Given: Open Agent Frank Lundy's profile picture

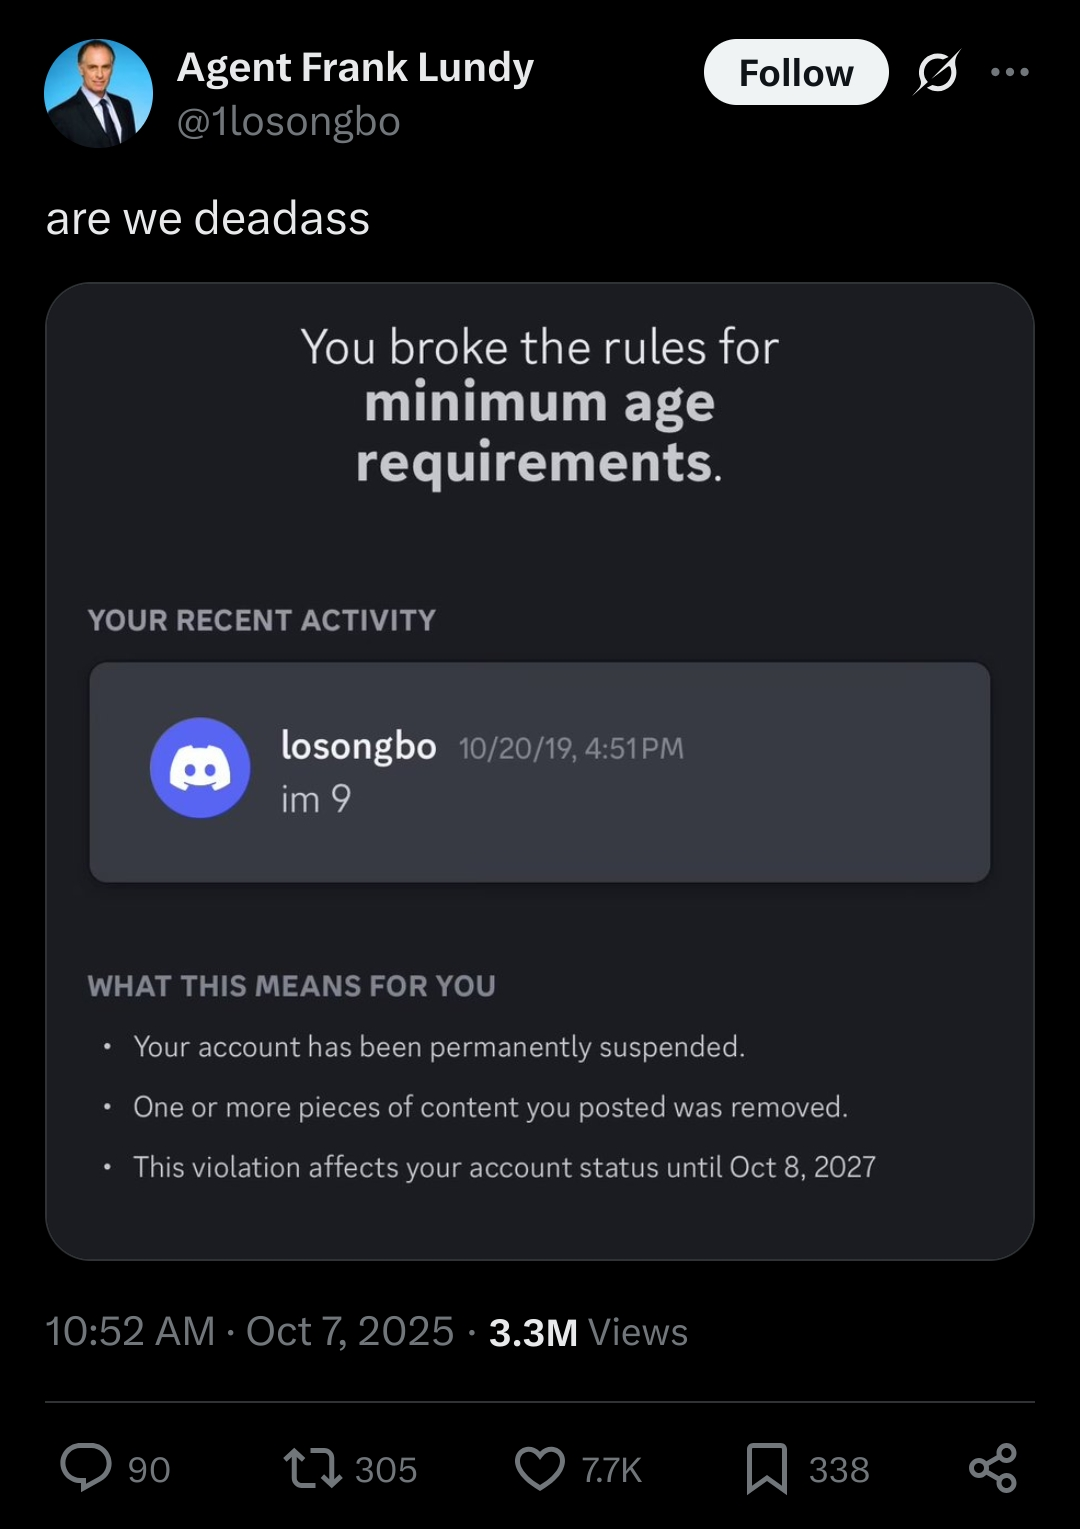Looking at the screenshot, I should point(98,94).
